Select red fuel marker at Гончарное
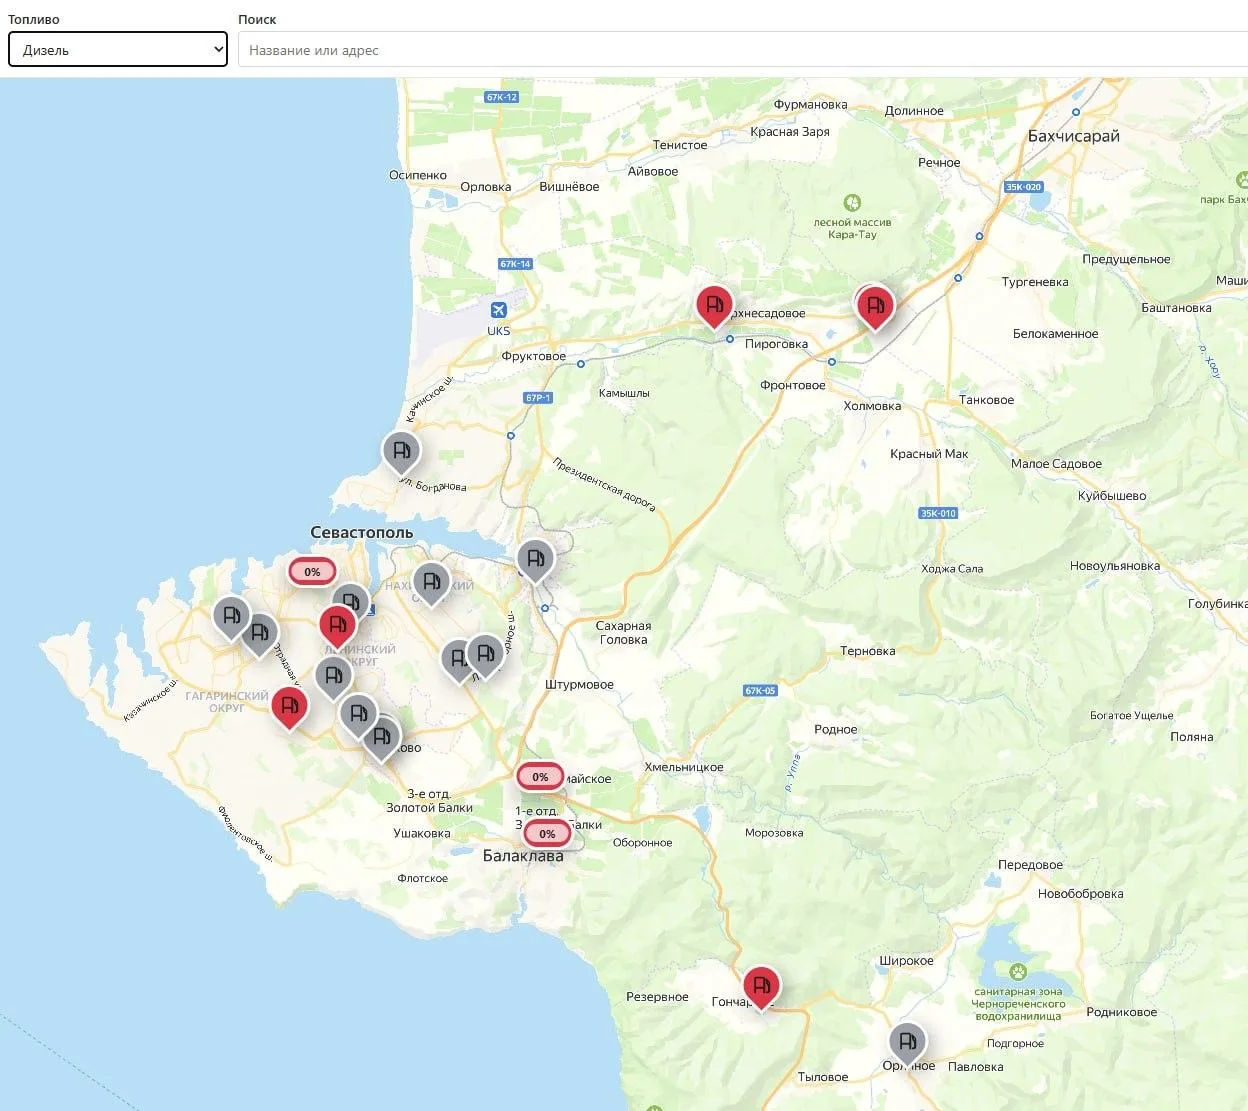The height and width of the screenshot is (1111, 1248). click(x=761, y=987)
